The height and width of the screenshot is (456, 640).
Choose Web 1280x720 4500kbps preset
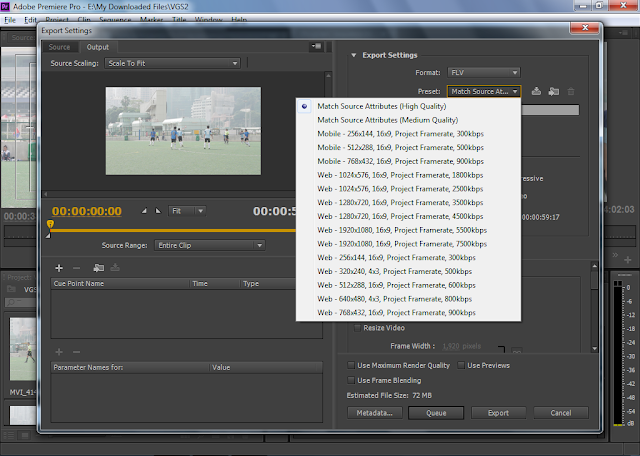point(408,216)
